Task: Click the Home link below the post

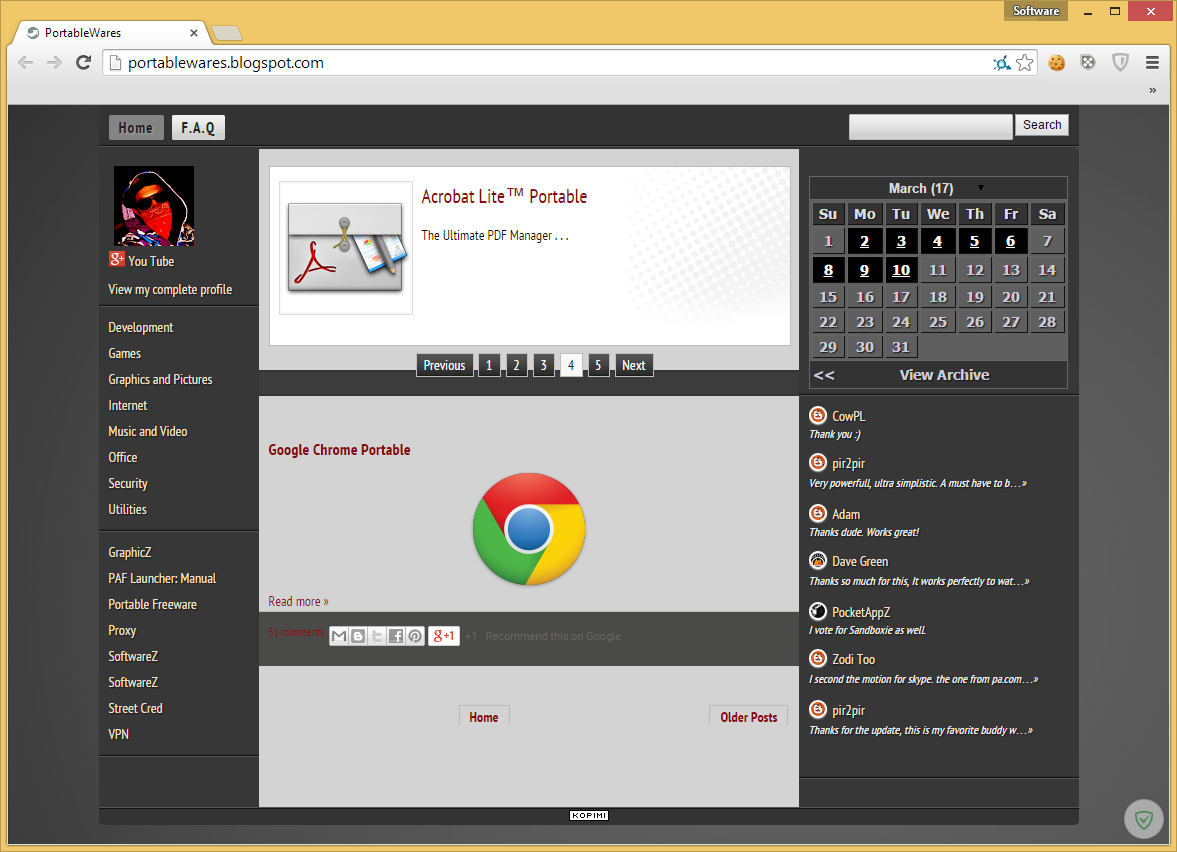Action: (x=483, y=717)
